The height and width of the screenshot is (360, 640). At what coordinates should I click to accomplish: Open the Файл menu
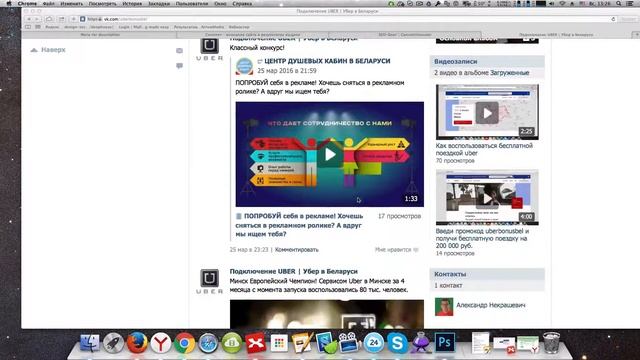tap(49, 3)
